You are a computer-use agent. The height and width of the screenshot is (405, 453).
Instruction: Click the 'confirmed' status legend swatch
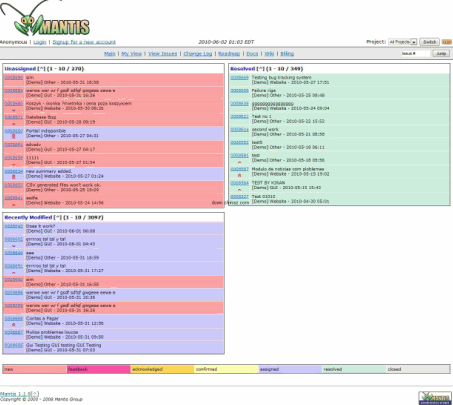tap(226, 369)
